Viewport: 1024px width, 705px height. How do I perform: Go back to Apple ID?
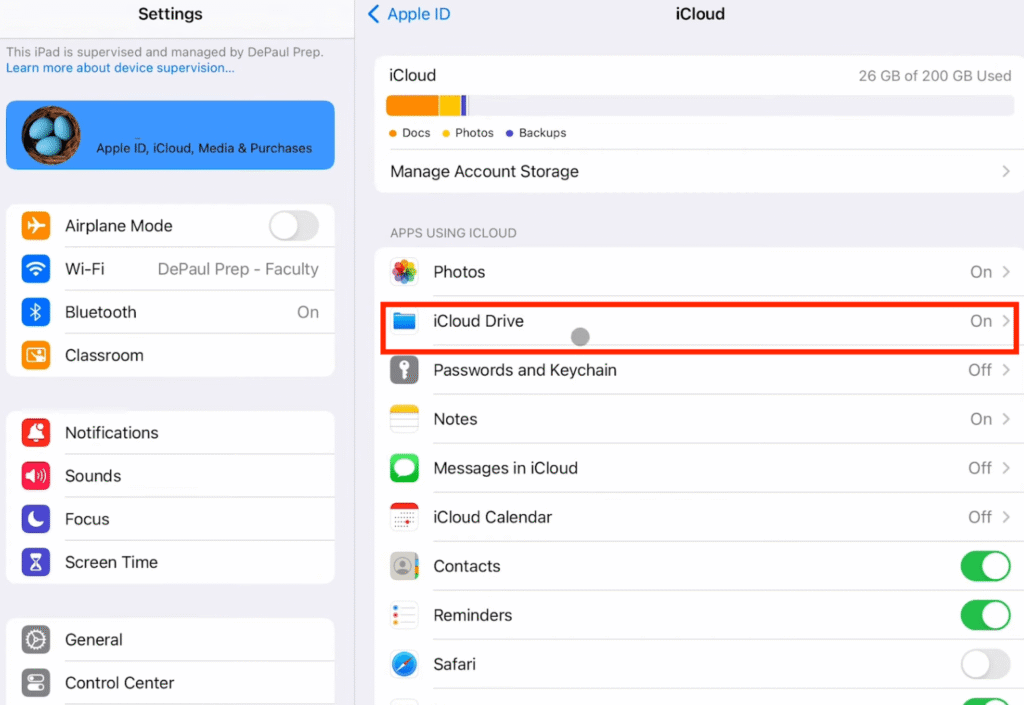(x=409, y=14)
